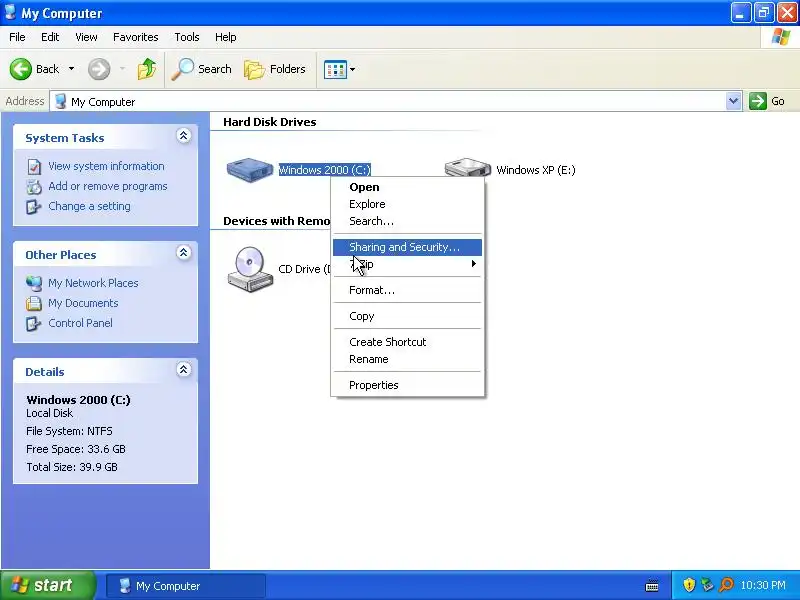This screenshot has width=800, height=600.
Task: Open the Help menu
Action: pos(226,37)
